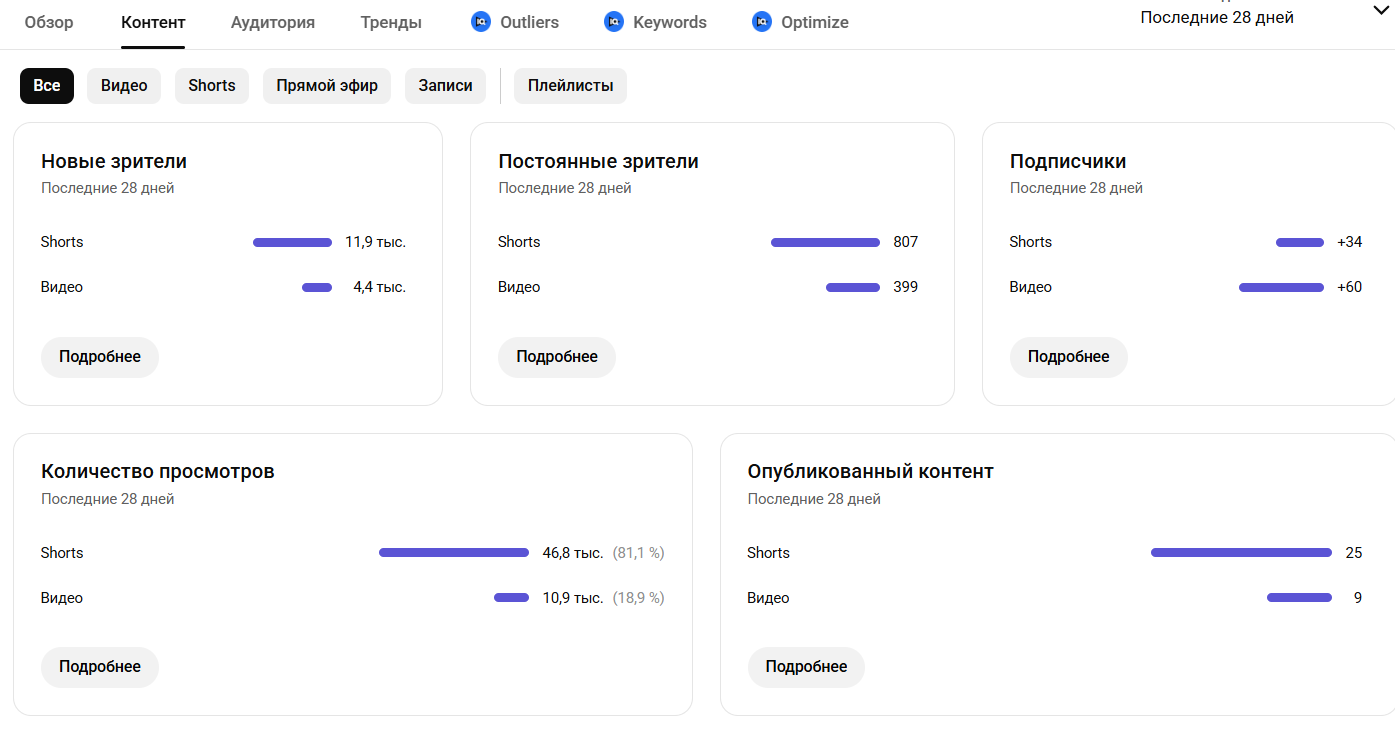The height and width of the screenshot is (735, 1395).
Task: Click the Shorts views bar in Количество просмотров
Action: (x=454, y=553)
